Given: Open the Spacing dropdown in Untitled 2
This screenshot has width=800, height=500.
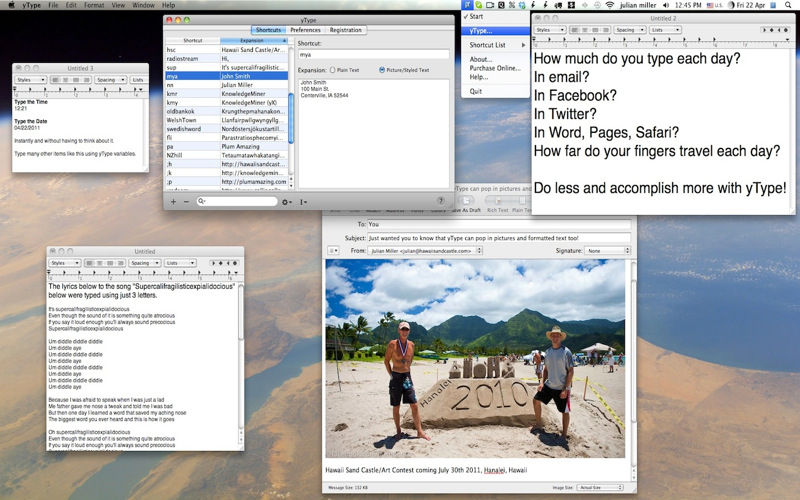Looking at the screenshot, I should (630, 30).
